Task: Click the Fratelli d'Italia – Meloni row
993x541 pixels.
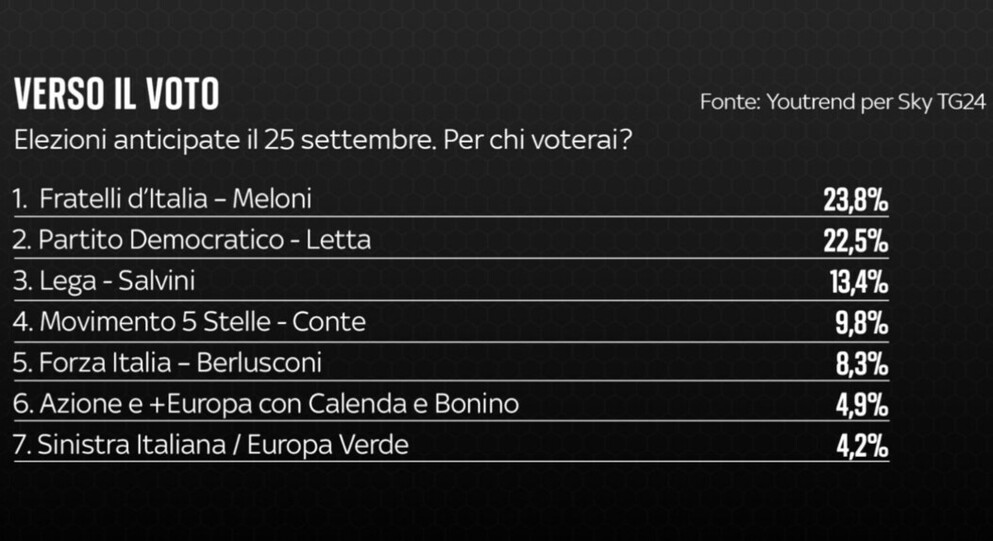Action: click(x=451, y=199)
